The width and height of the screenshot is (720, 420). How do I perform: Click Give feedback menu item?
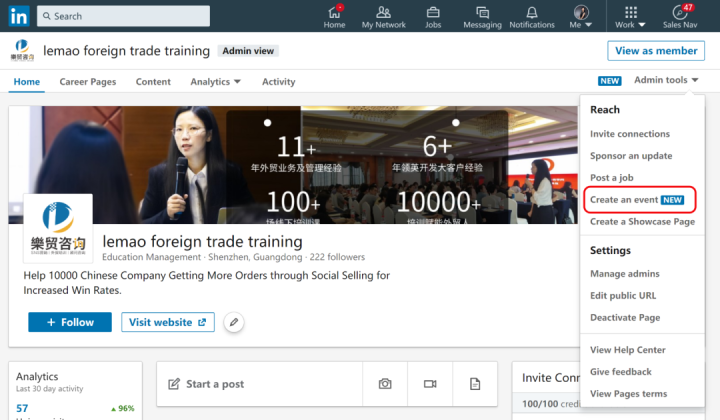coord(621,372)
